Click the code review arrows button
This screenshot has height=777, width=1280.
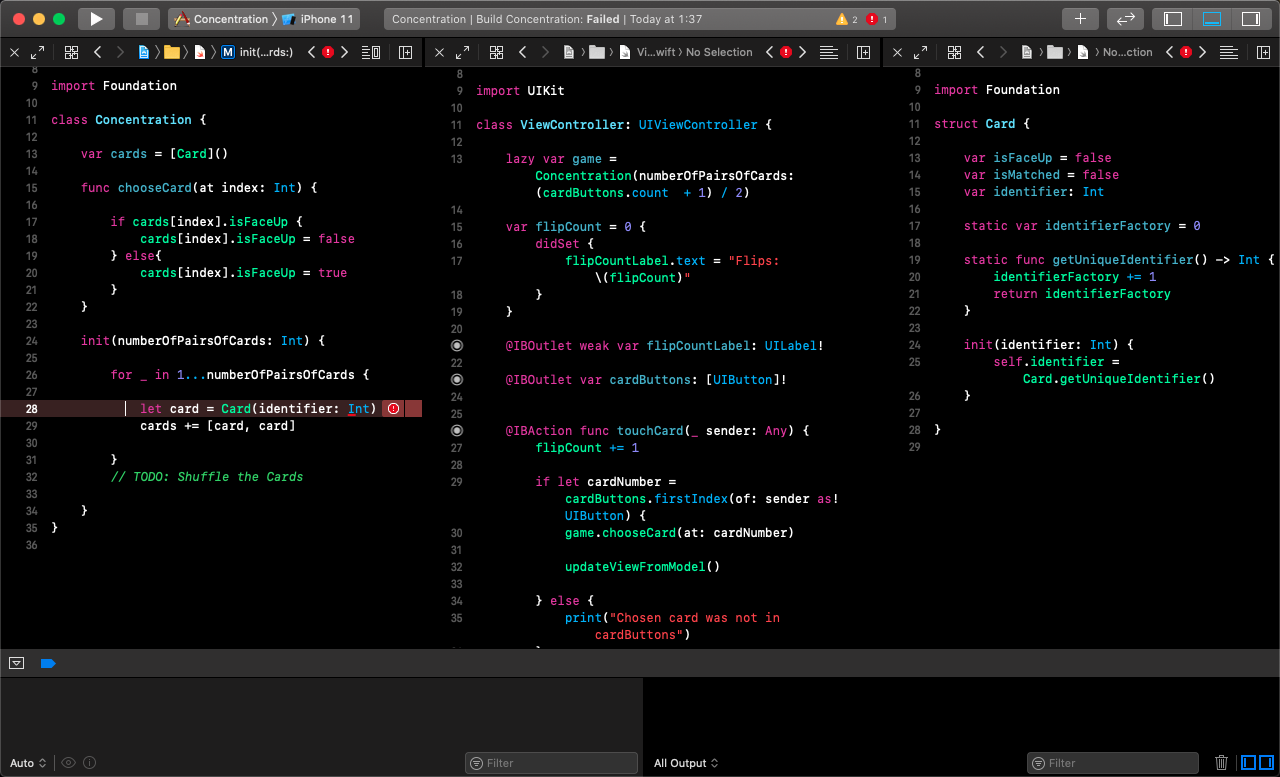coord(1125,19)
